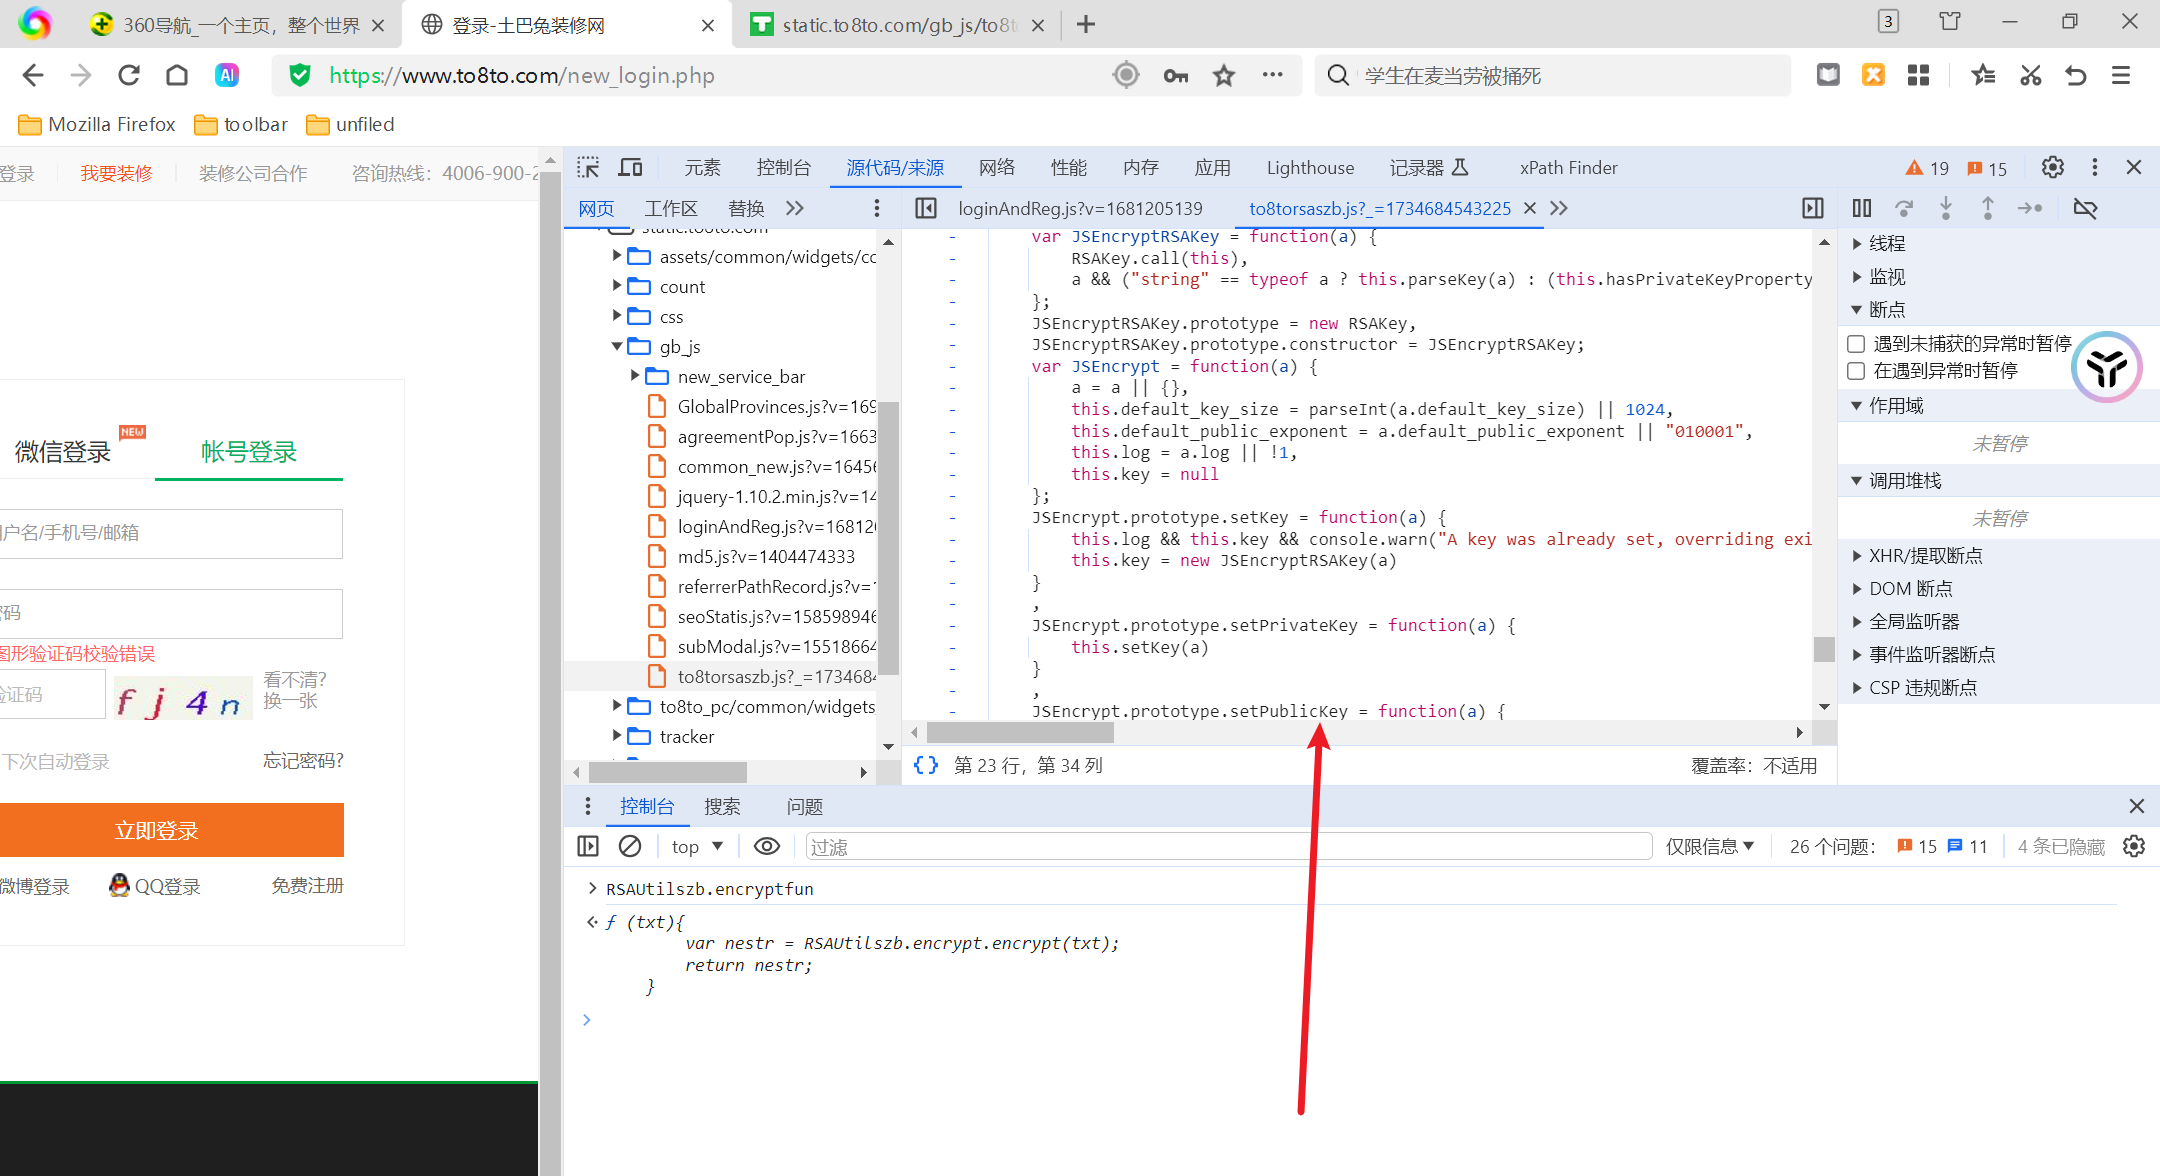Open the DevTools settings gear
This screenshot has width=2160, height=1176.
pos(2052,167)
